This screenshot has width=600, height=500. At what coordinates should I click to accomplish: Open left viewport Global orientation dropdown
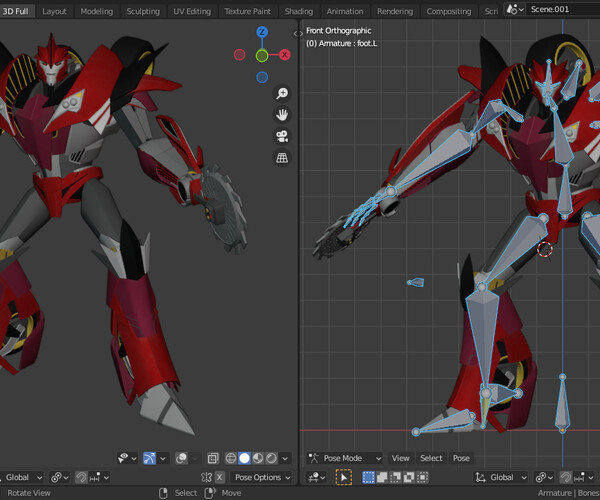[21, 477]
